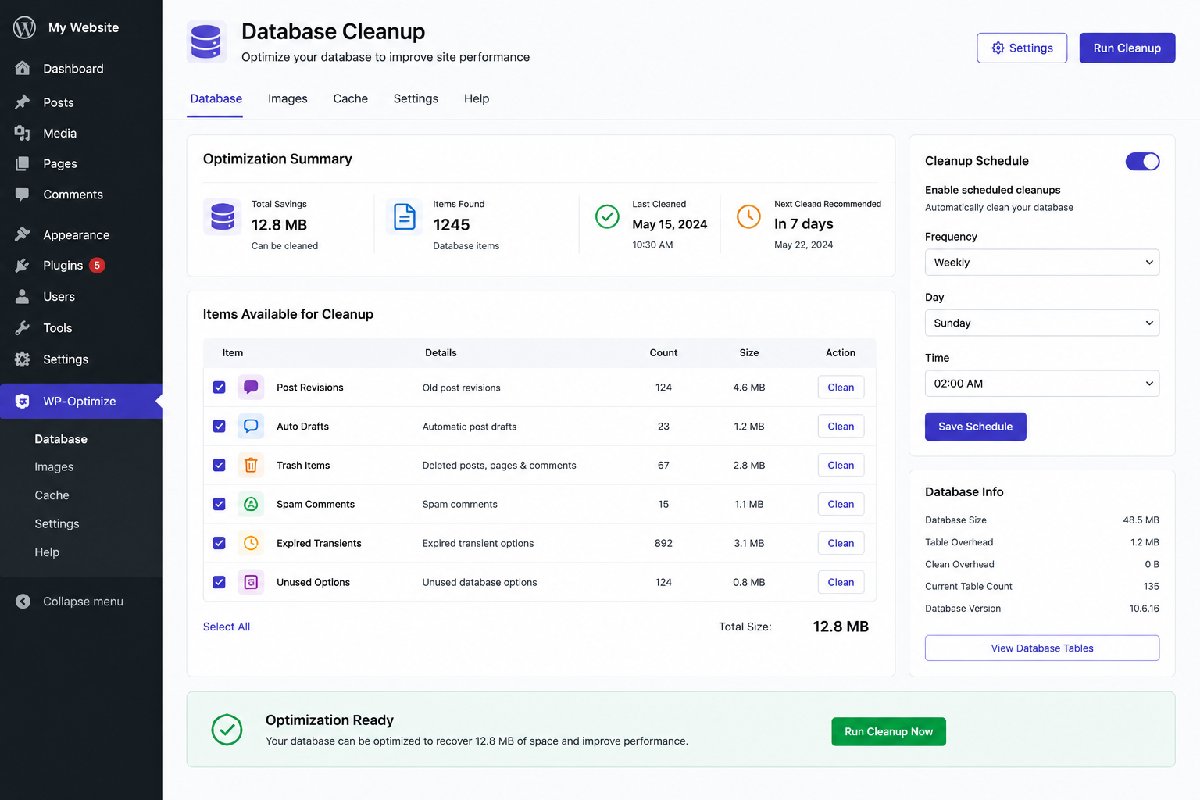Open the Time dropdown showing 02:00 AM
1200x800 pixels.
click(1042, 384)
